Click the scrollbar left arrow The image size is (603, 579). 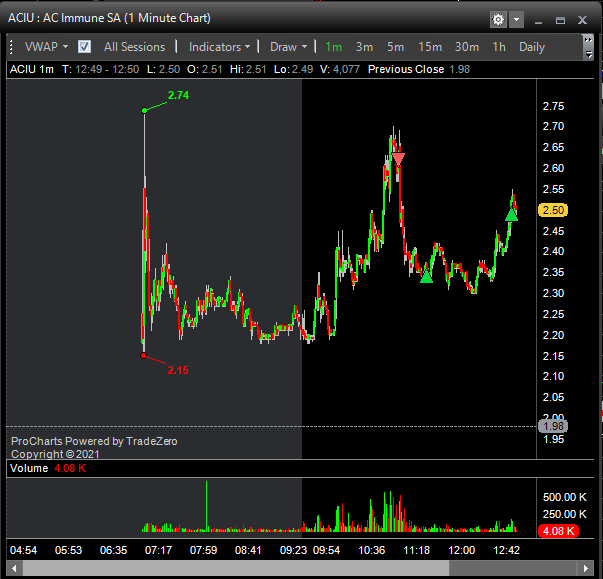14,568
